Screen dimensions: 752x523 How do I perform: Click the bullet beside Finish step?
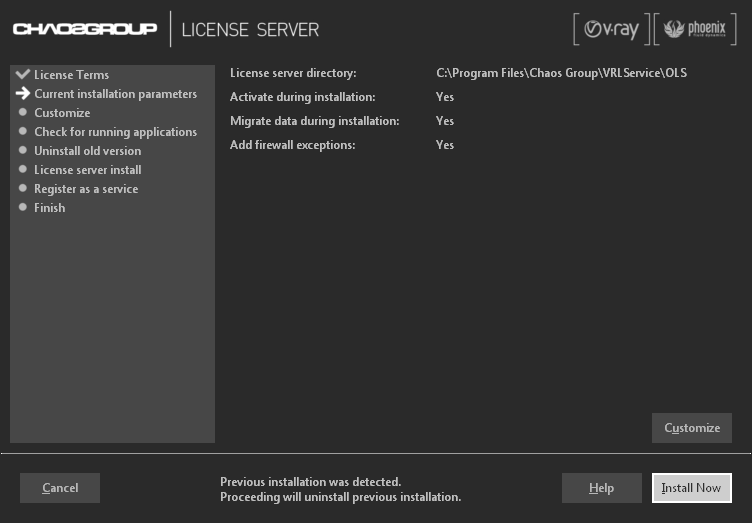click(x=23, y=208)
